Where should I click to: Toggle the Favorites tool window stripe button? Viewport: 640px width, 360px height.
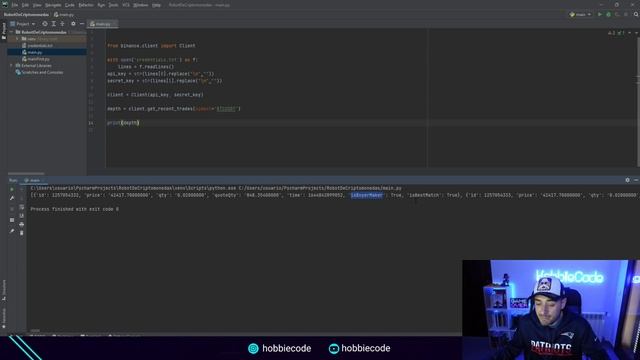pyautogui.click(x=4, y=318)
